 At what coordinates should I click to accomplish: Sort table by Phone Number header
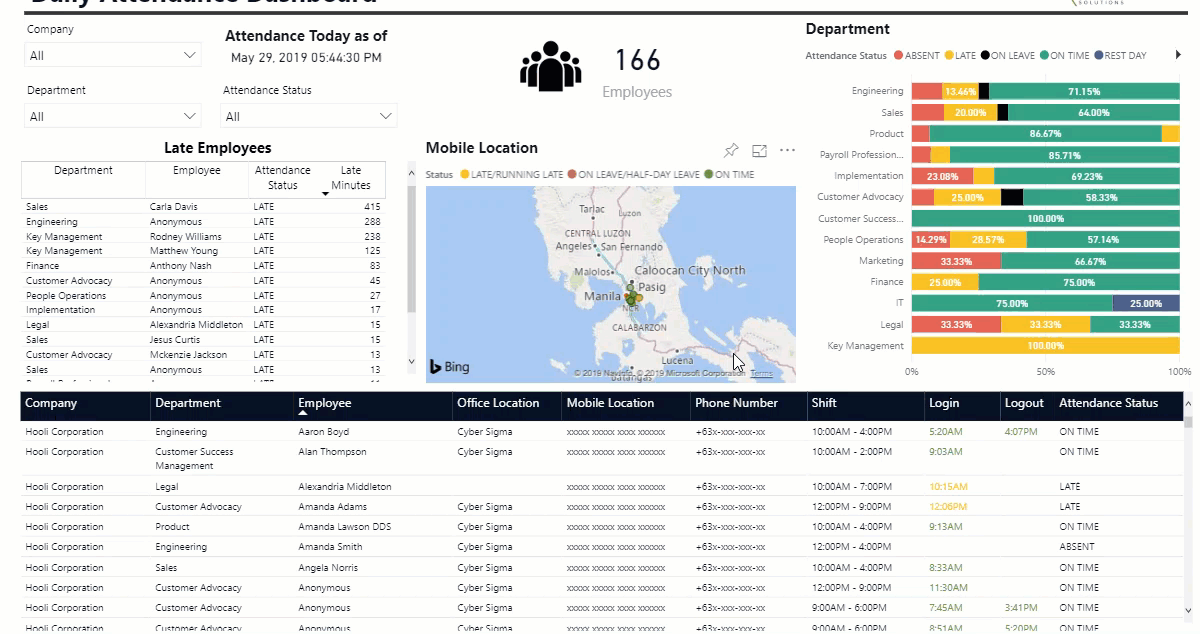pyautogui.click(x=736, y=403)
